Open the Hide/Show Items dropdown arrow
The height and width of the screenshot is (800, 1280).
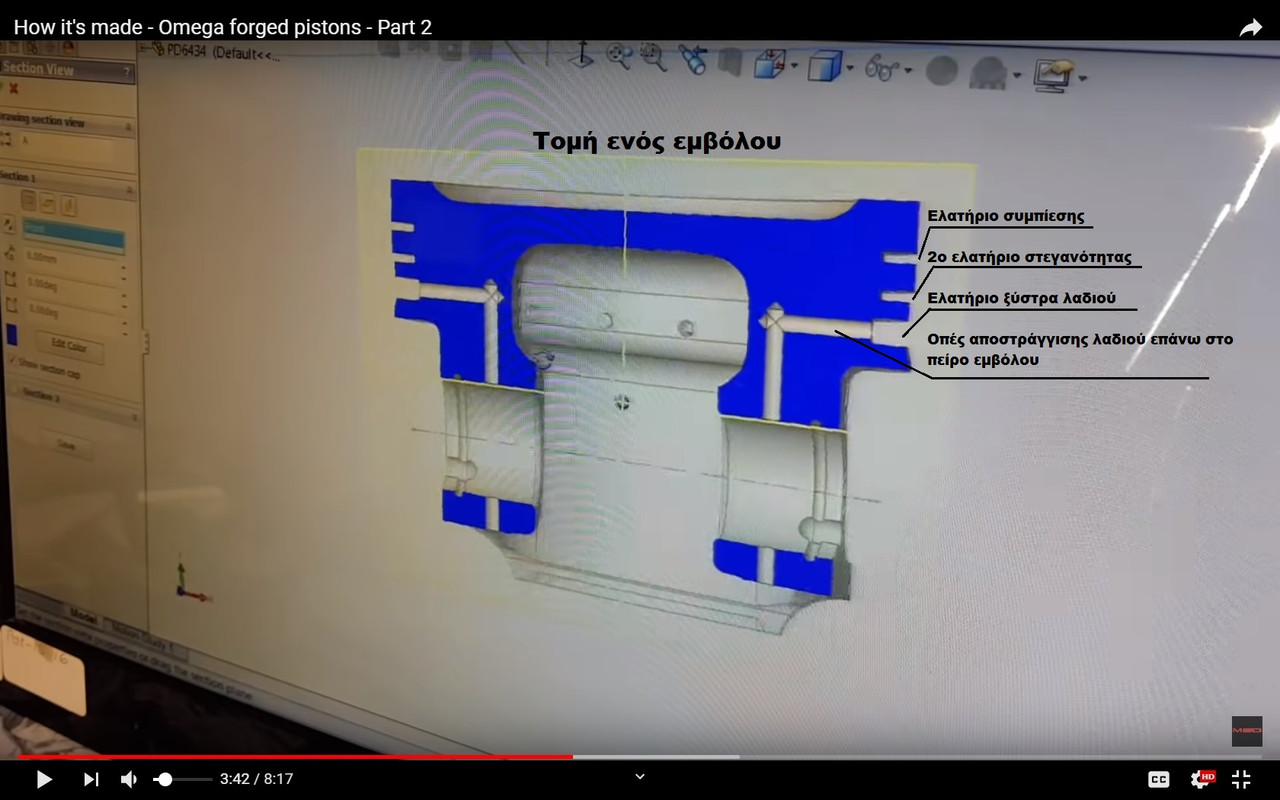click(908, 71)
